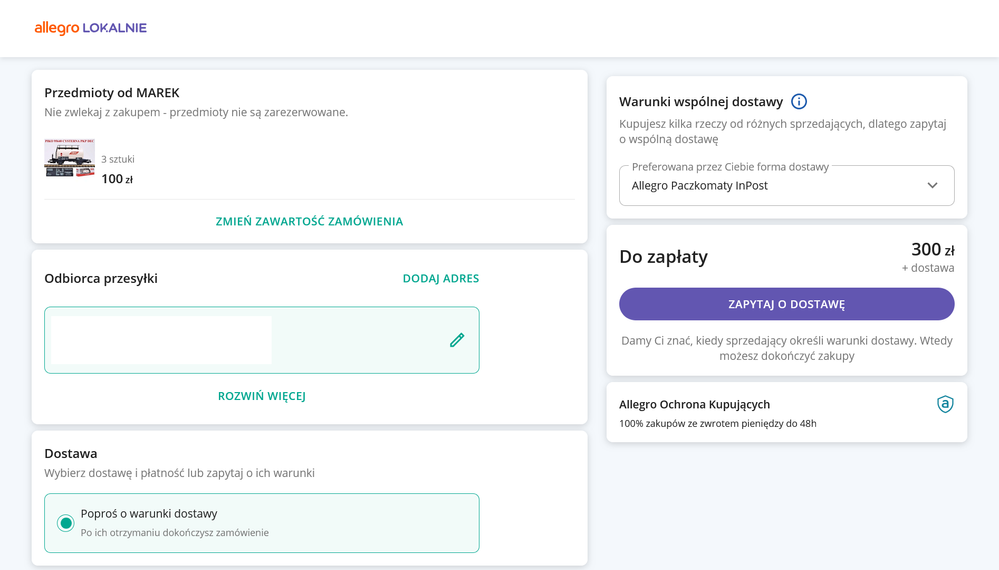The width and height of the screenshot is (999, 570).
Task: Open the tank wagon product thumbnail
Action: click(x=69, y=158)
